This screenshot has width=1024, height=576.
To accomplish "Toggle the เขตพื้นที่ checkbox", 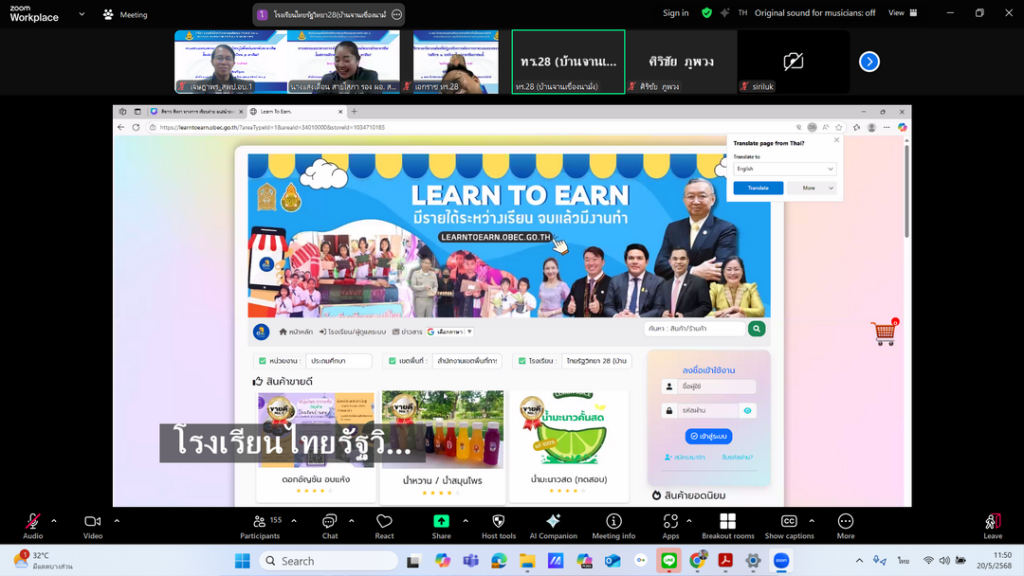I will (x=392, y=360).
